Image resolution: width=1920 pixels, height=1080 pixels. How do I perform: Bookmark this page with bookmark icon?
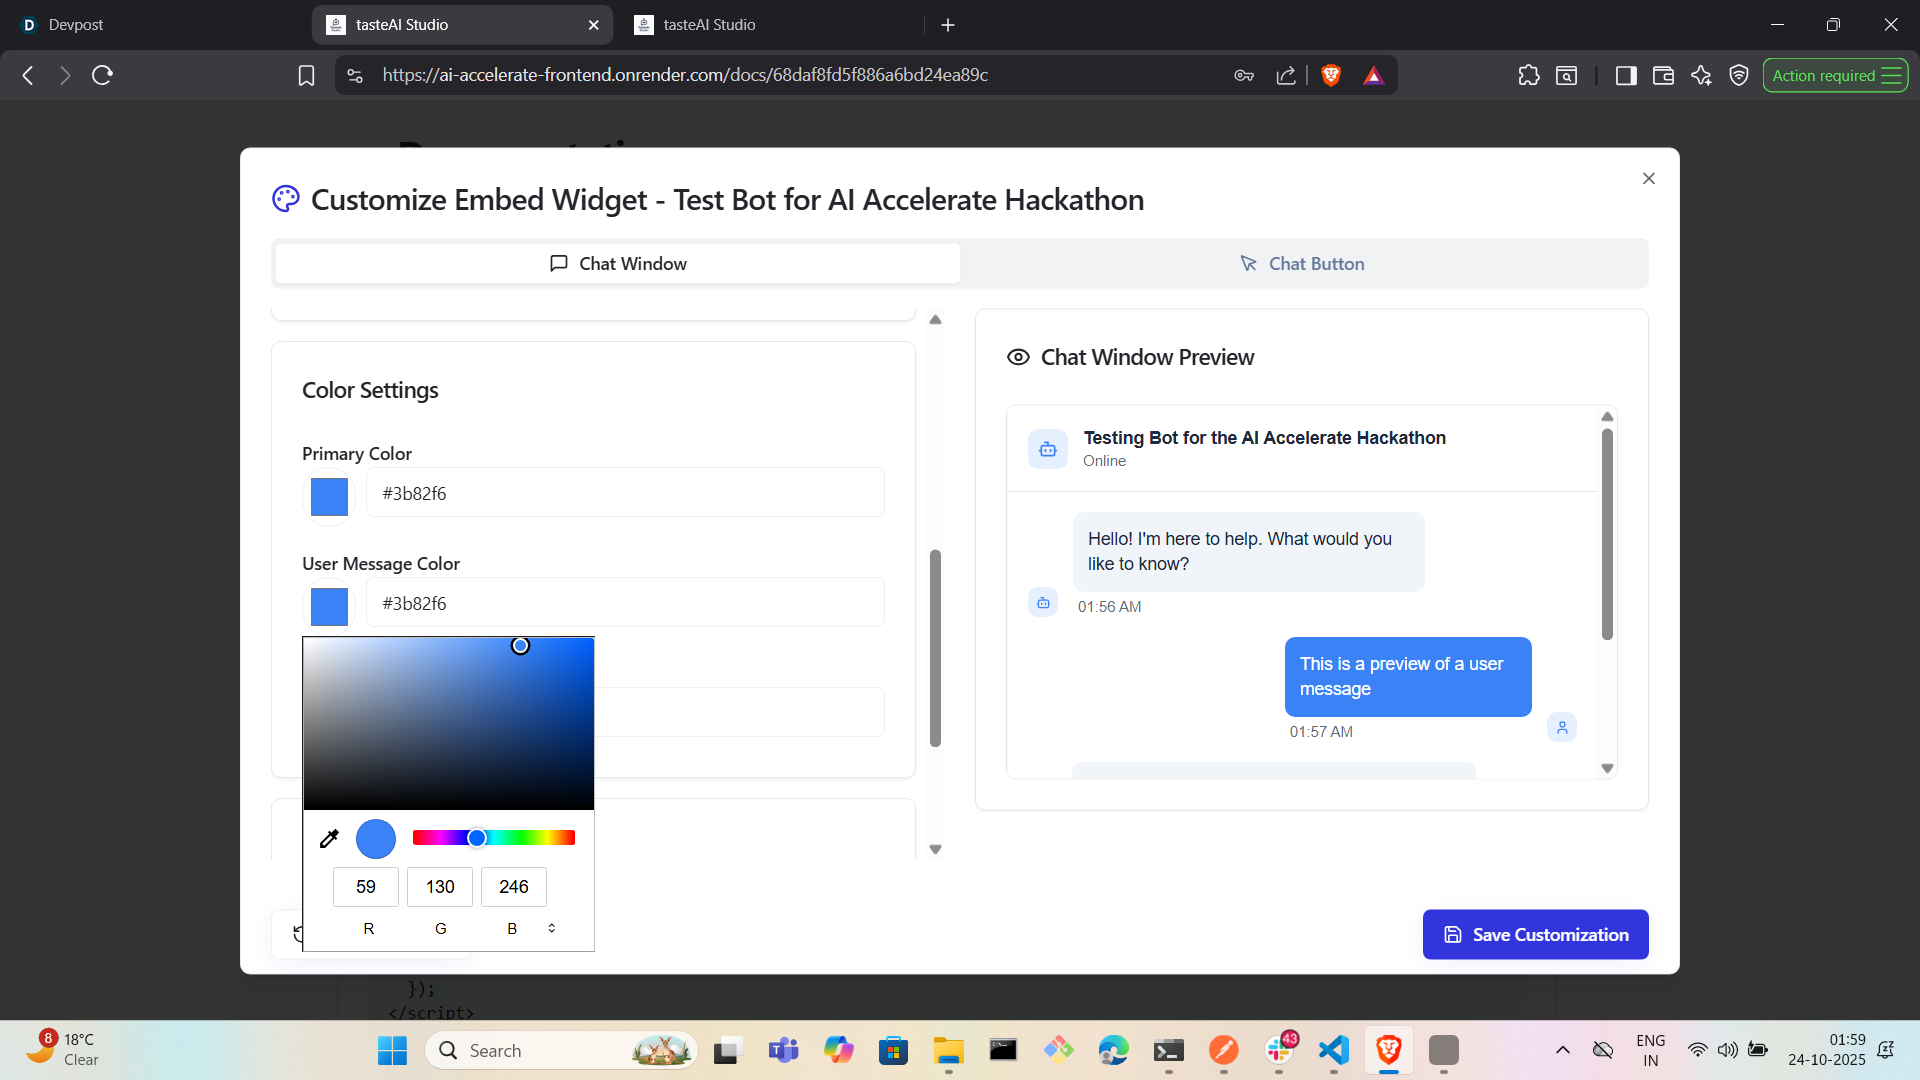[307, 75]
